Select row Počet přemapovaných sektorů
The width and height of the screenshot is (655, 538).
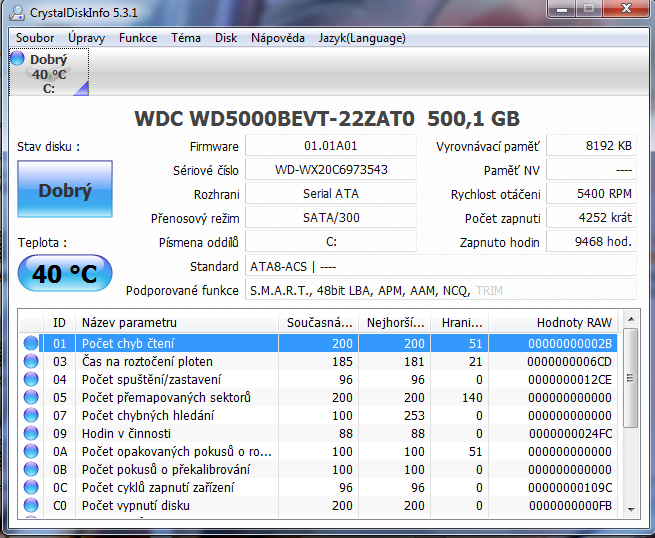click(320, 397)
